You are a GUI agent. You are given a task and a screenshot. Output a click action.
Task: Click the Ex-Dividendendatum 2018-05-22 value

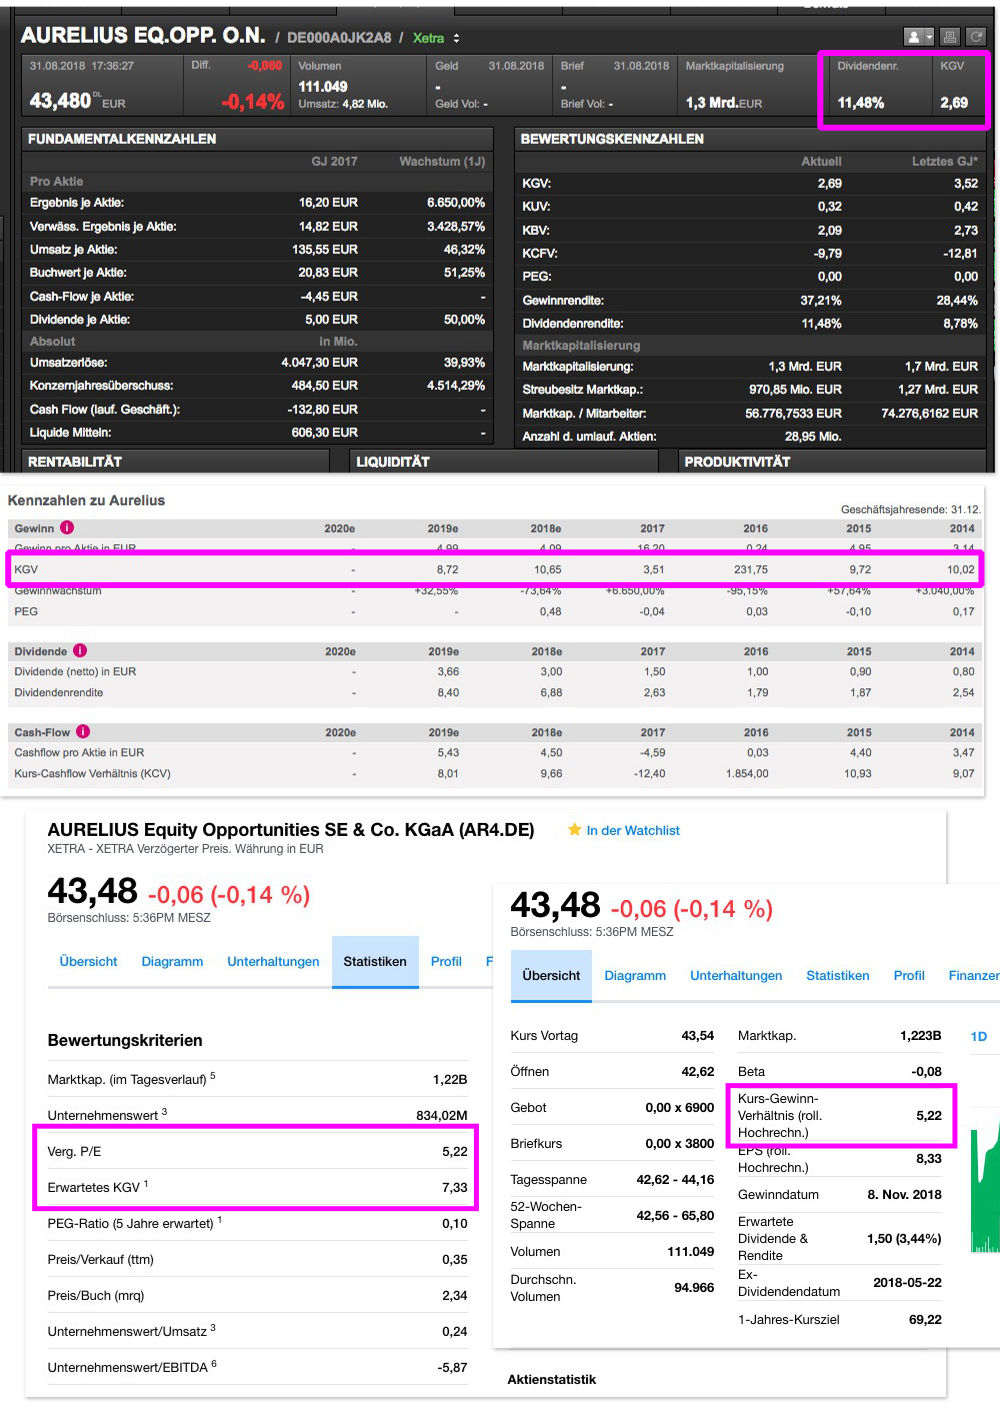[x=907, y=1283]
